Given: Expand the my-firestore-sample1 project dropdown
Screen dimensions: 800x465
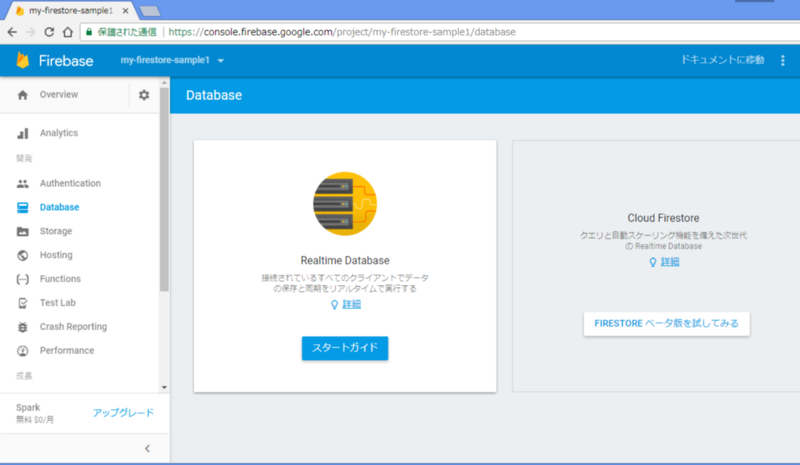Looking at the screenshot, I should (x=172, y=60).
